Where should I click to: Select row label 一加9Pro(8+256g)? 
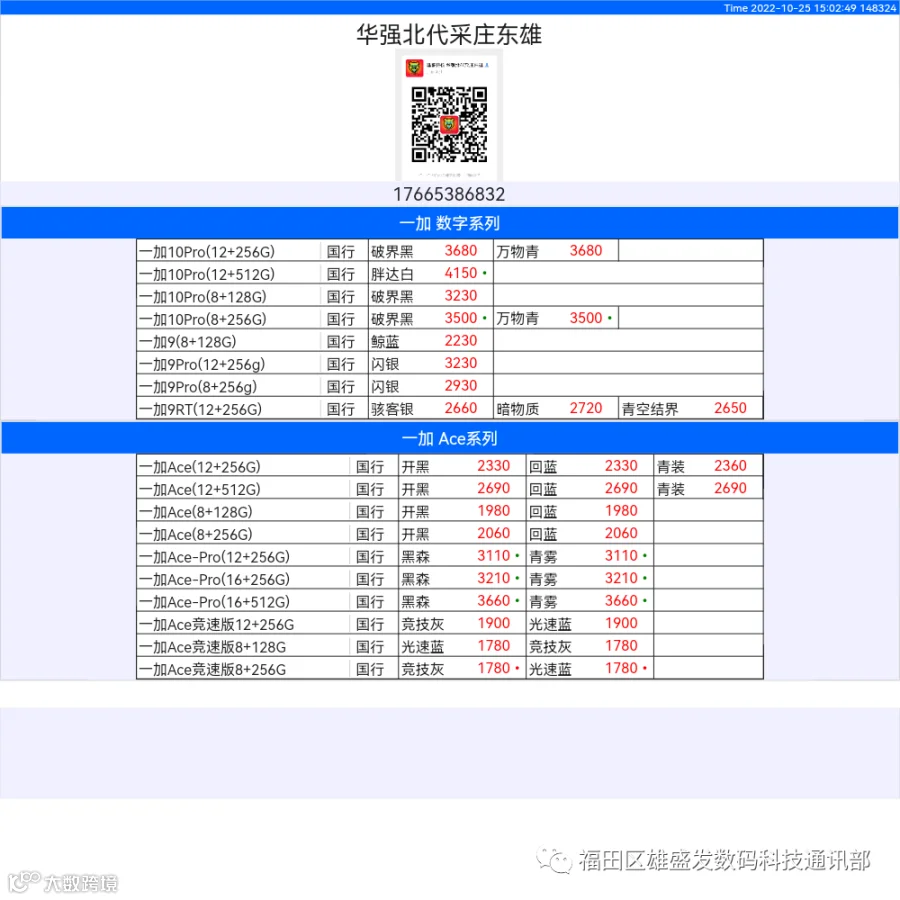pos(198,386)
